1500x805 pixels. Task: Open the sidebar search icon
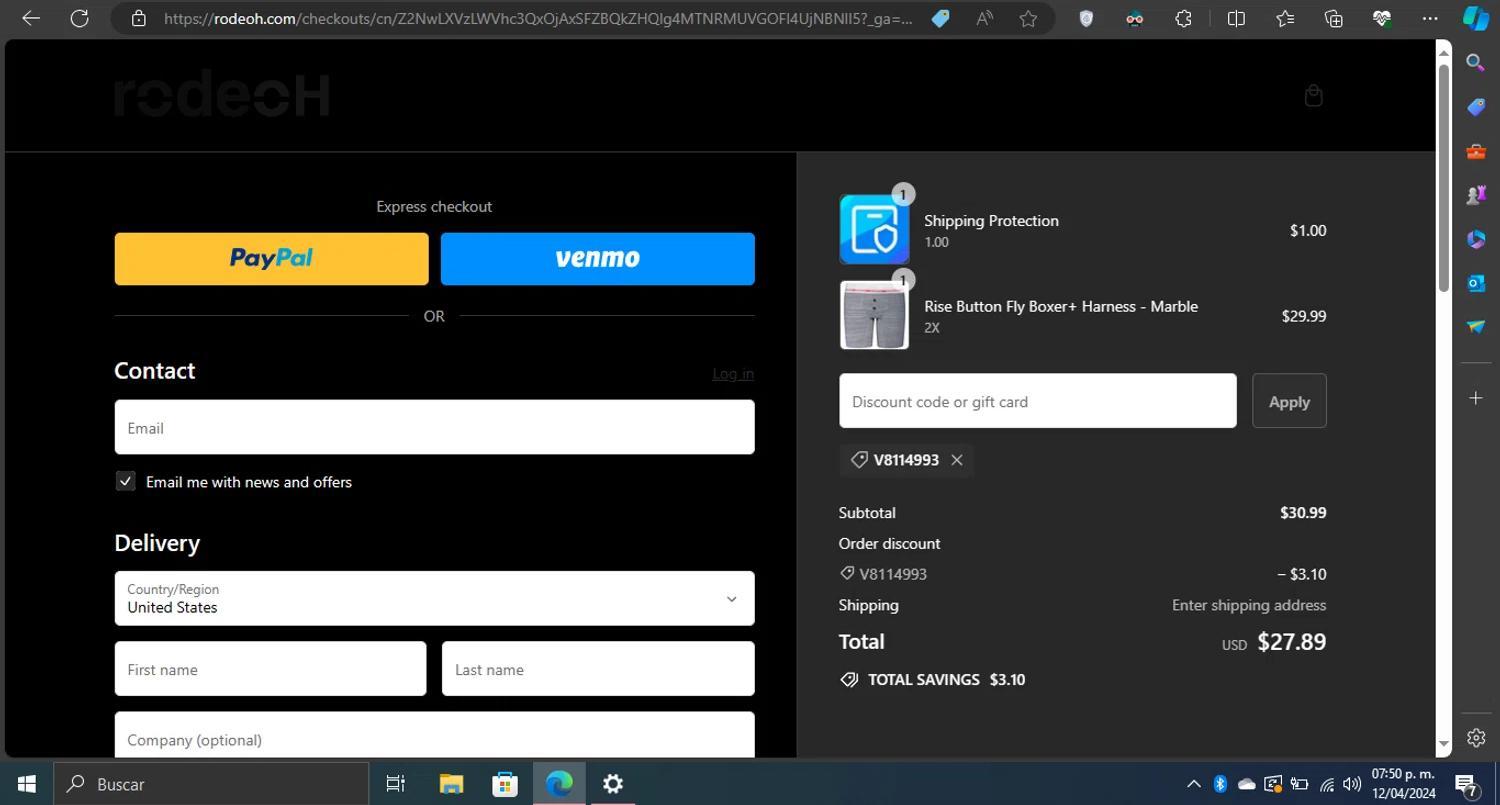(1476, 62)
